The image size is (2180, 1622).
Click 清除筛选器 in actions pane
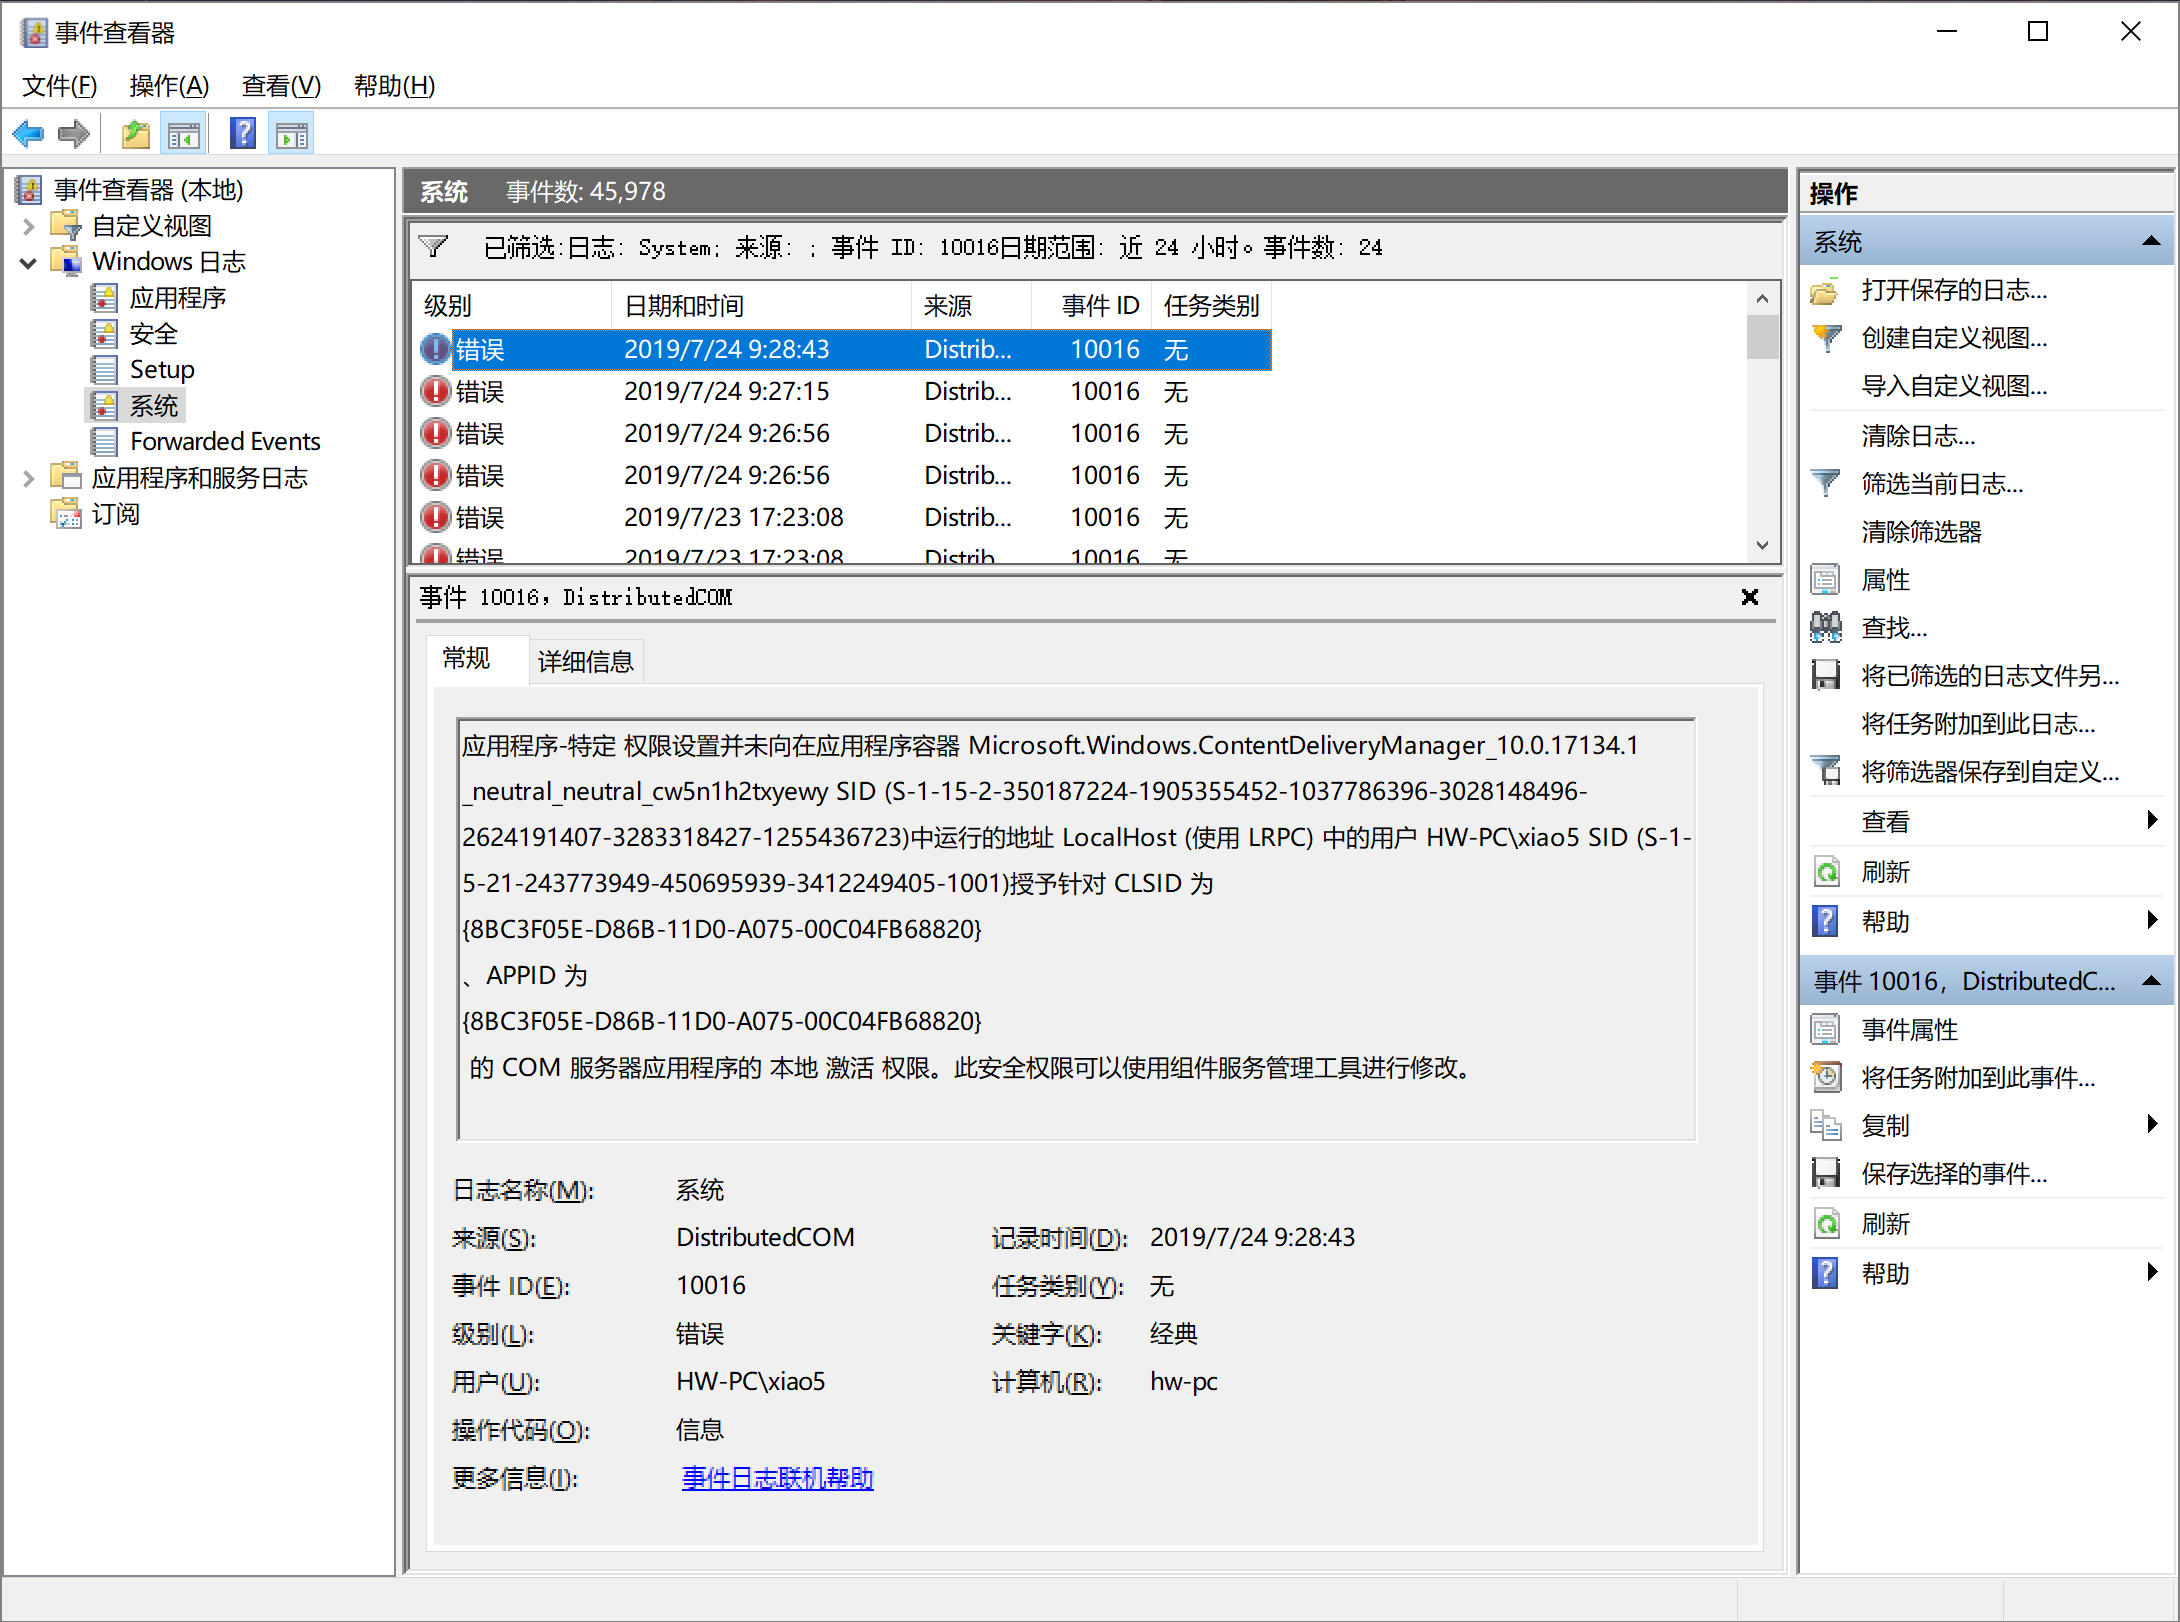tap(1920, 532)
